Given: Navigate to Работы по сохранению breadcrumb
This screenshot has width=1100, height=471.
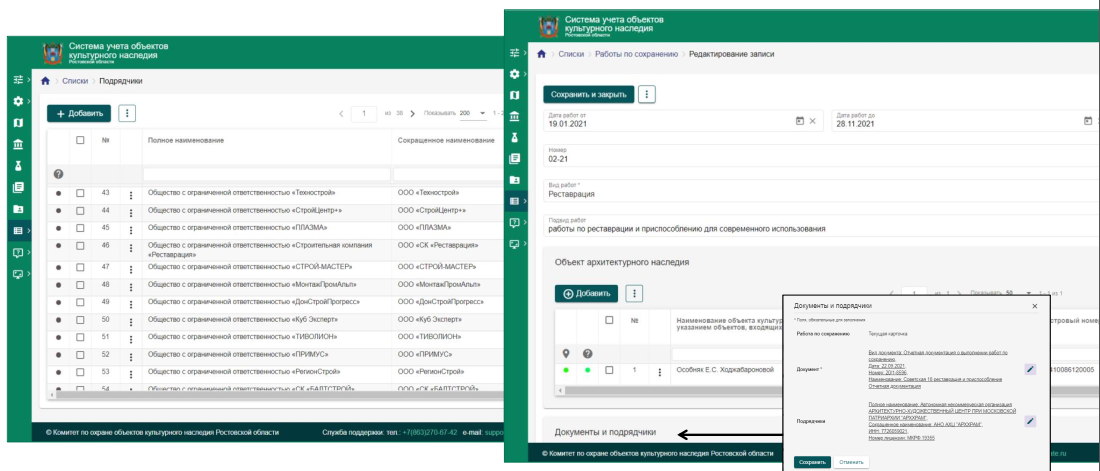Looking at the screenshot, I should (x=636, y=53).
